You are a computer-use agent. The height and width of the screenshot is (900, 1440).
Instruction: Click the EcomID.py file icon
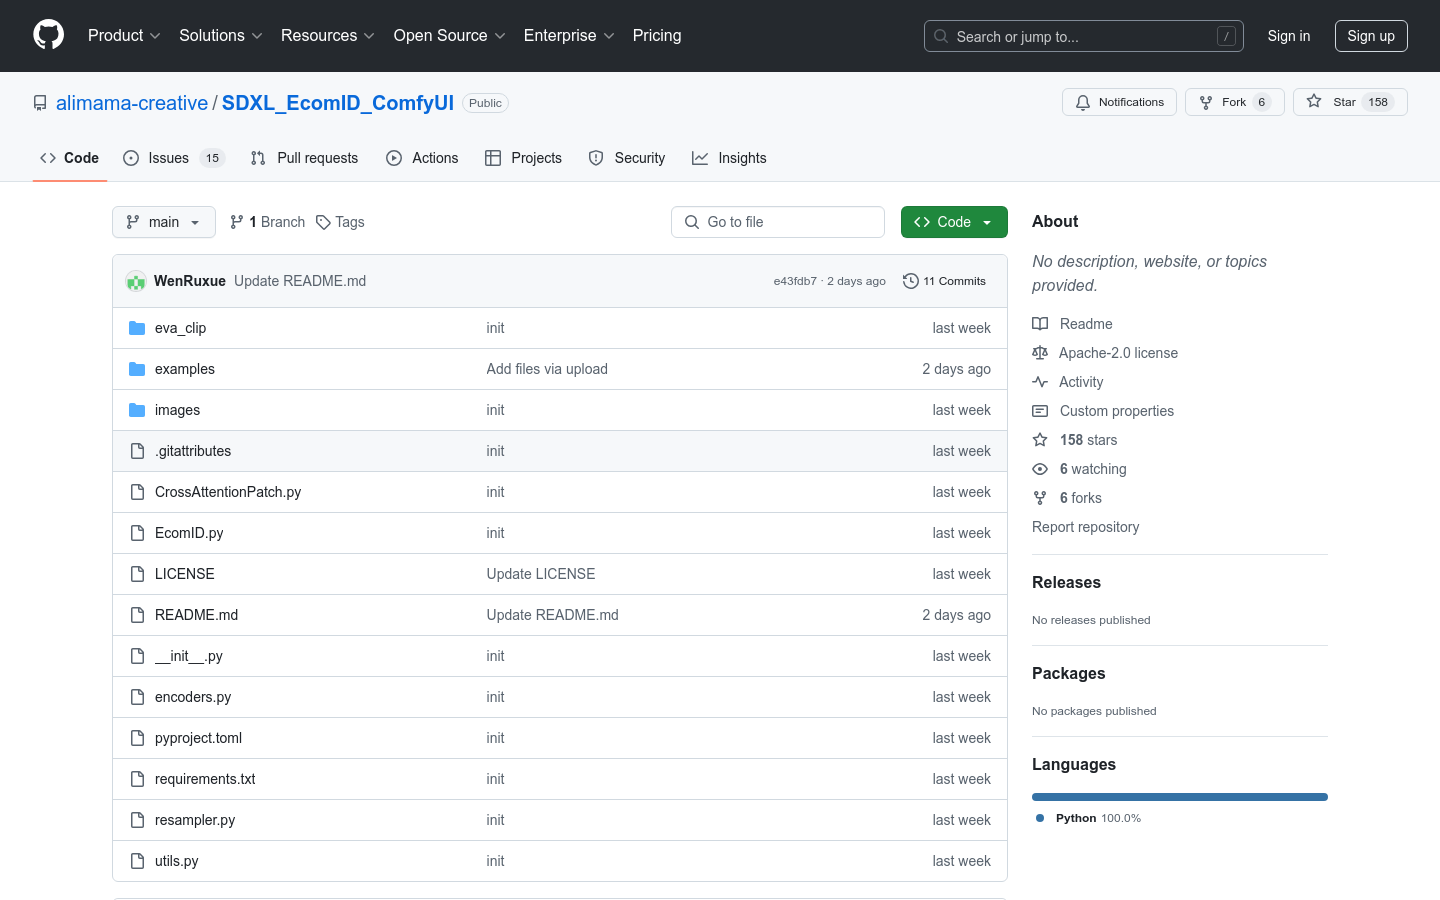137,533
